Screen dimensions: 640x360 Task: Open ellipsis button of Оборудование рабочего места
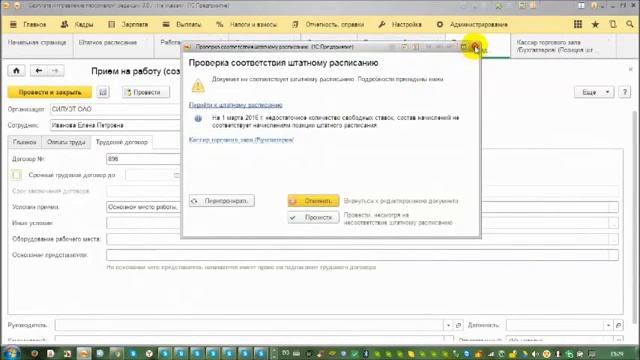tap(613, 239)
